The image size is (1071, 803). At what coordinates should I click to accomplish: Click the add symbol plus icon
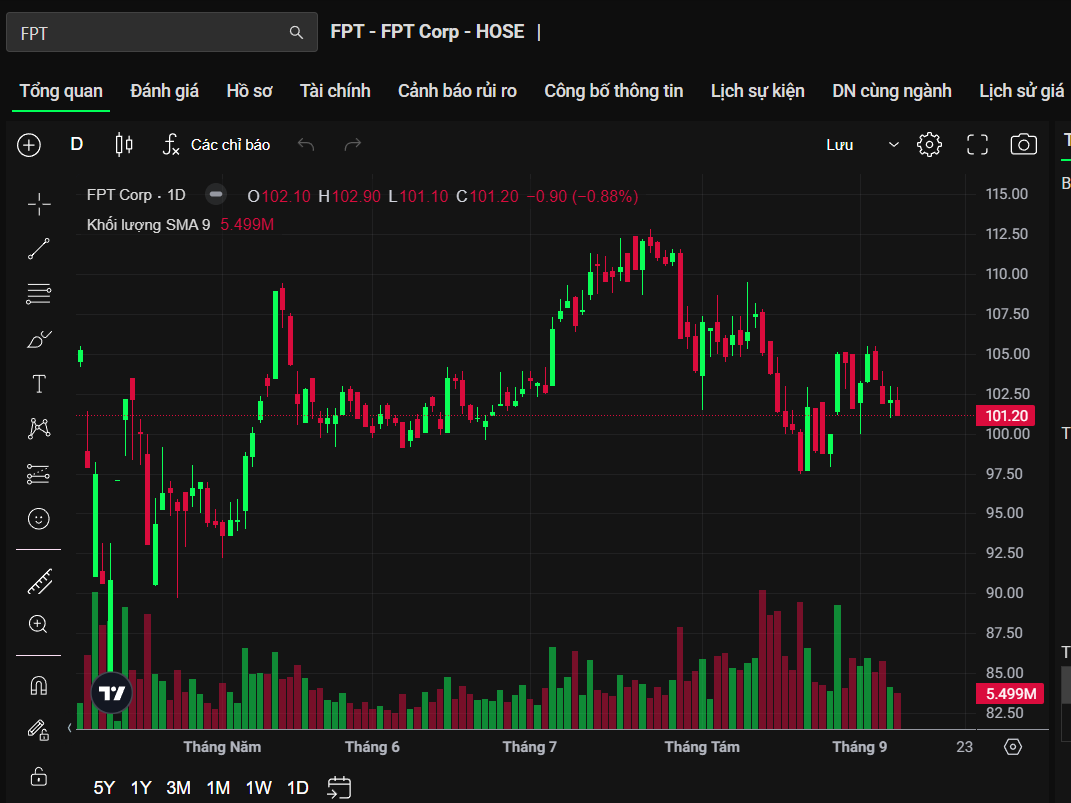tap(29, 145)
